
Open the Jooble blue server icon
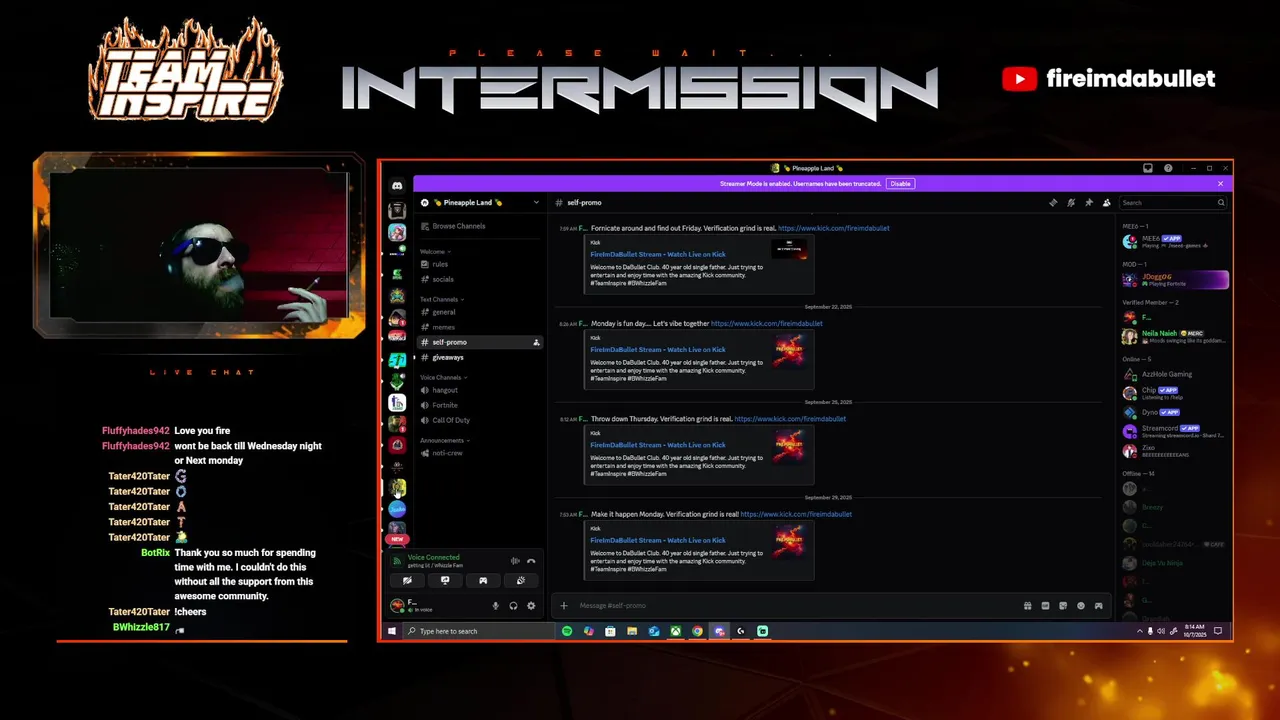[397, 508]
